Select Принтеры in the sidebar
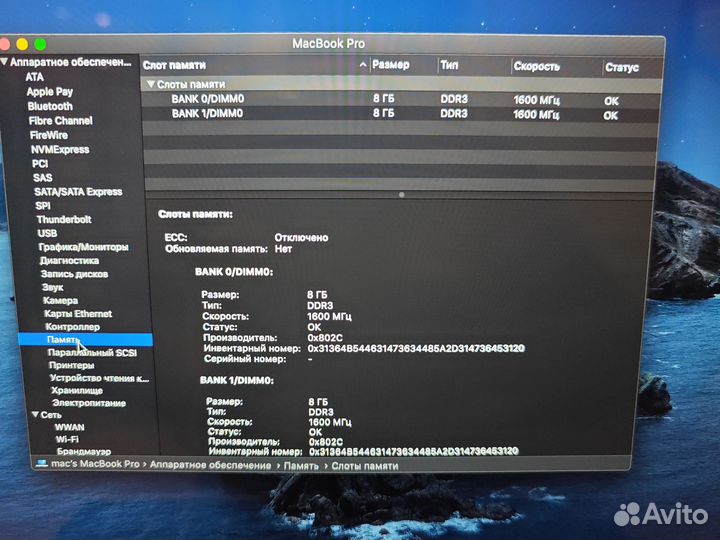 71,365
